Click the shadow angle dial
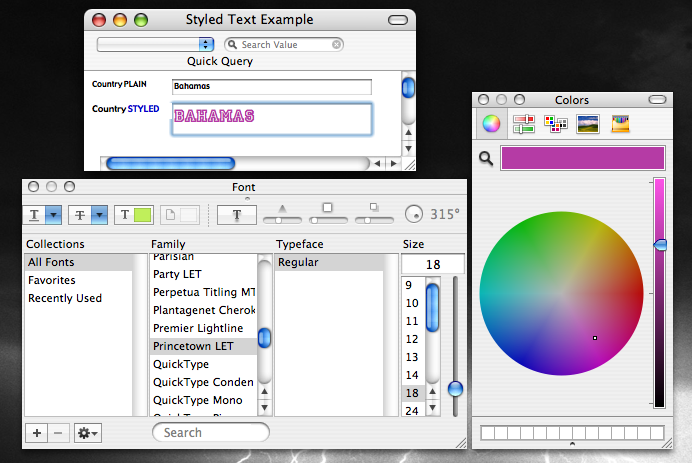This screenshot has width=692, height=463. [414, 214]
